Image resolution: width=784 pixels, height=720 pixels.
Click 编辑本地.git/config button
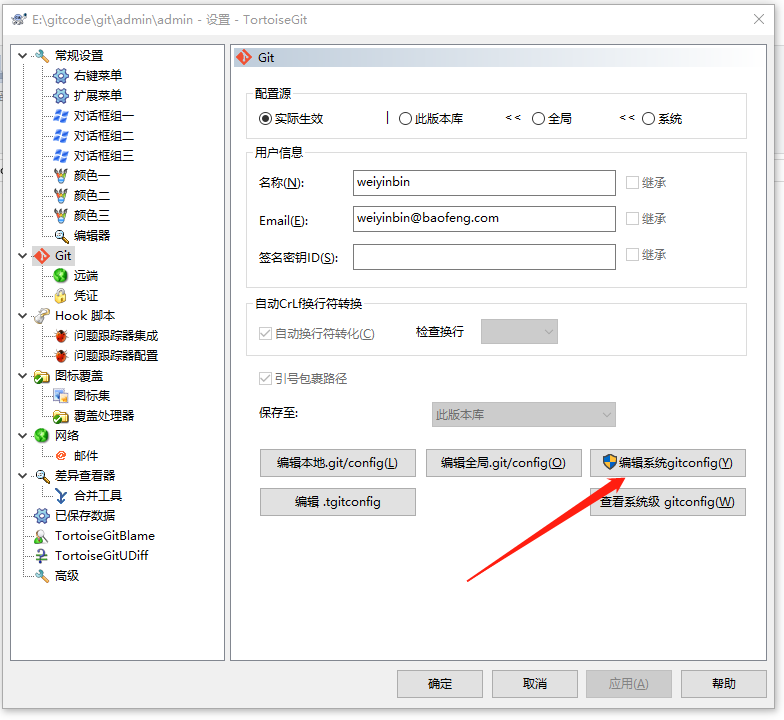point(338,463)
